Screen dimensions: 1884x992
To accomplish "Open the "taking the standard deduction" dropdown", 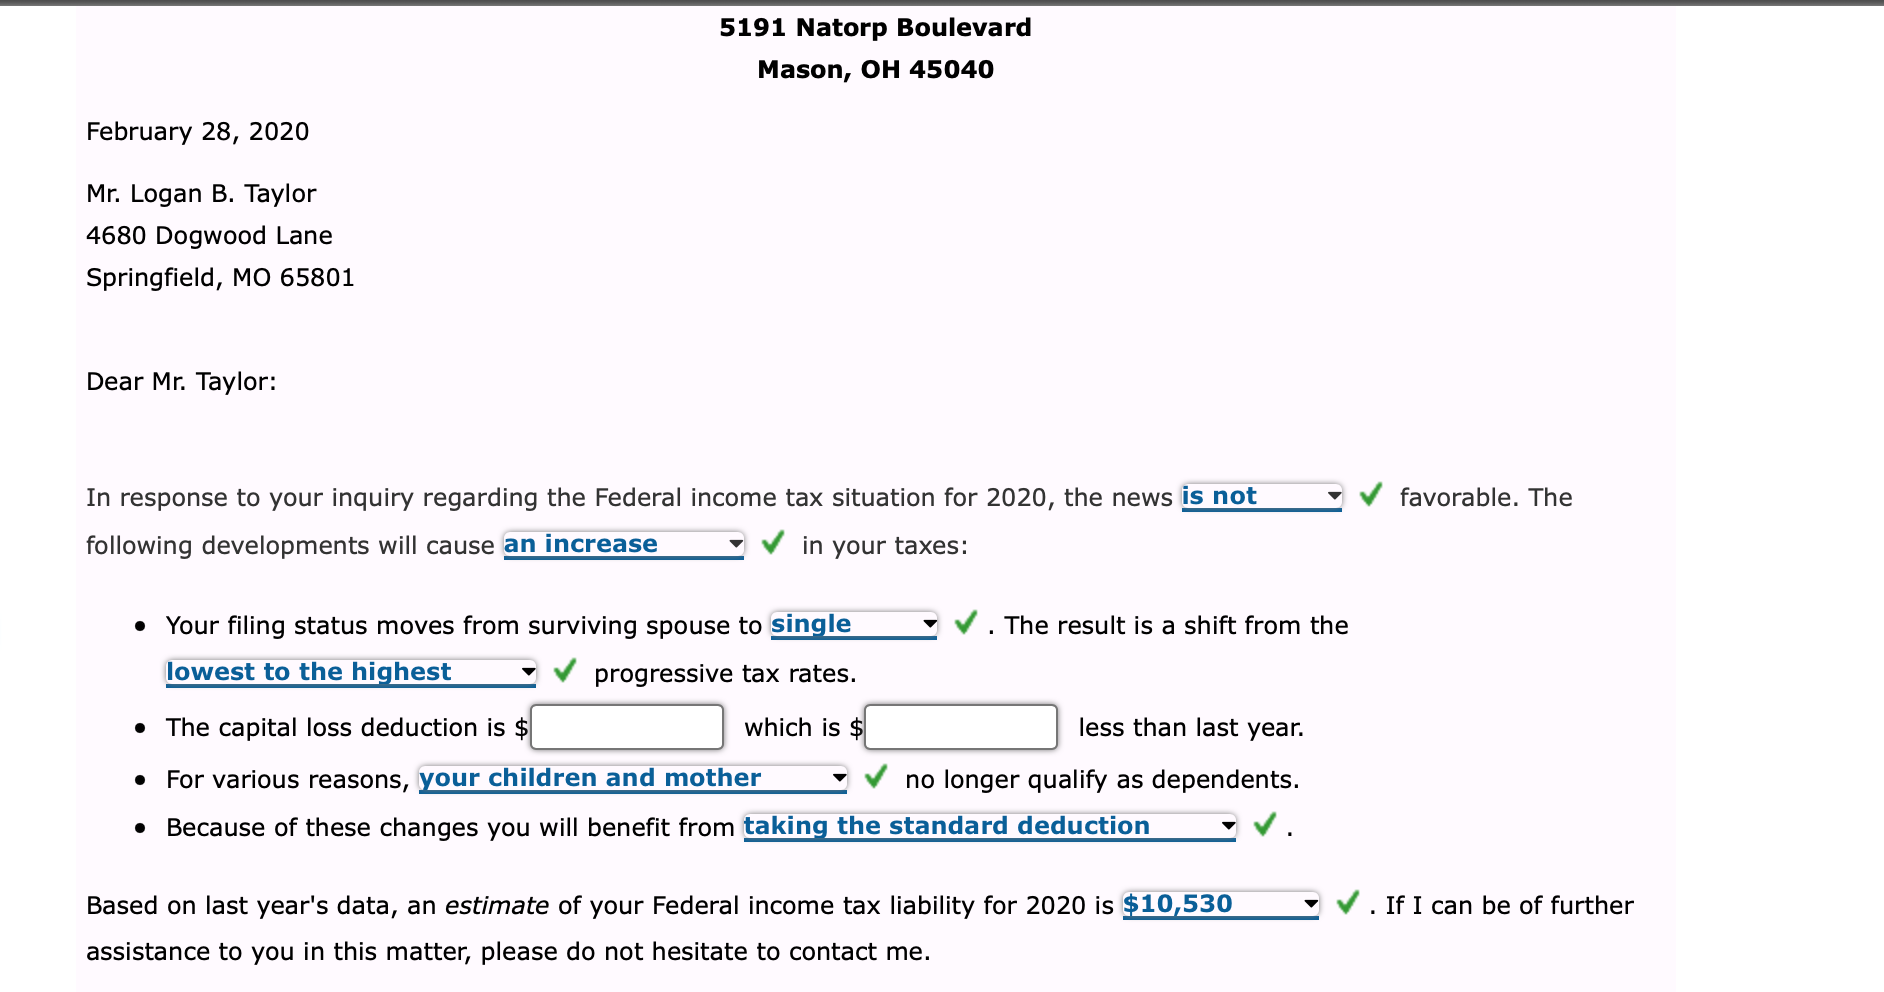I will click(990, 827).
